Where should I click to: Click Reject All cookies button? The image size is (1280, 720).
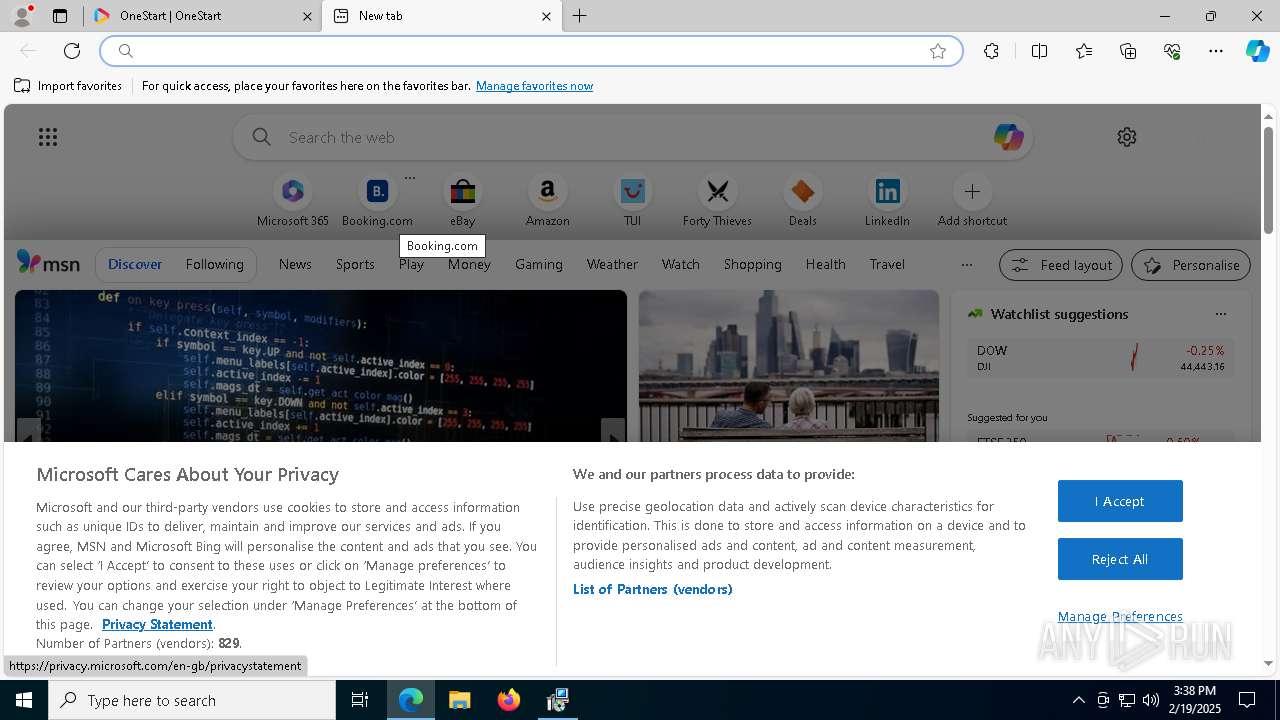[1120, 559]
